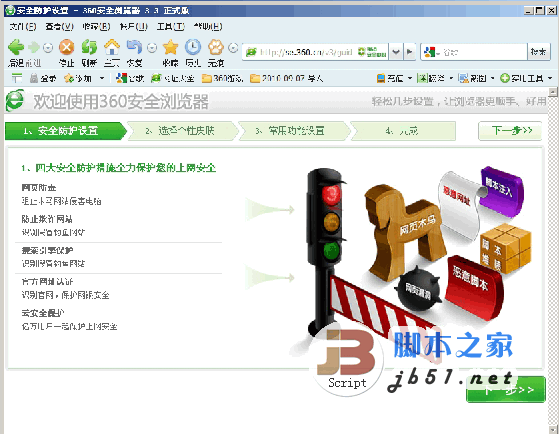The height and width of the screenshot is (434, 559).
Task: Open Favorites with the star icon
Action: [170, 47]
